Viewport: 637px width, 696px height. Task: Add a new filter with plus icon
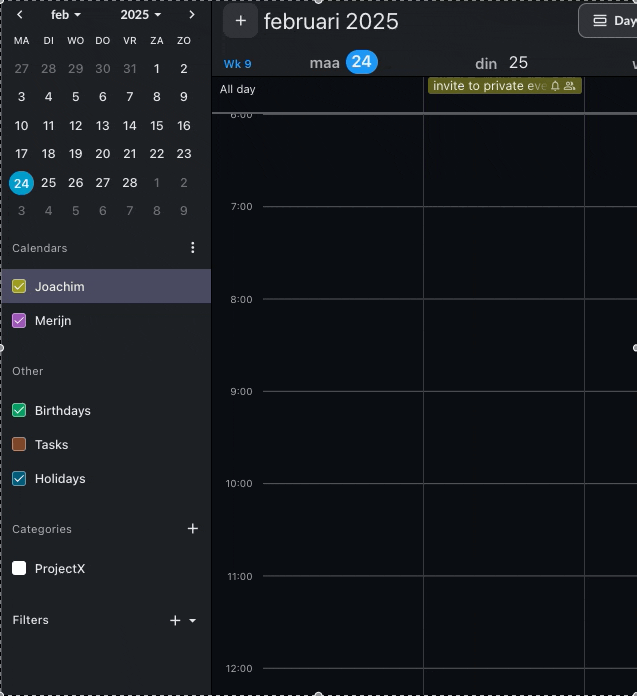coord(175,621)
